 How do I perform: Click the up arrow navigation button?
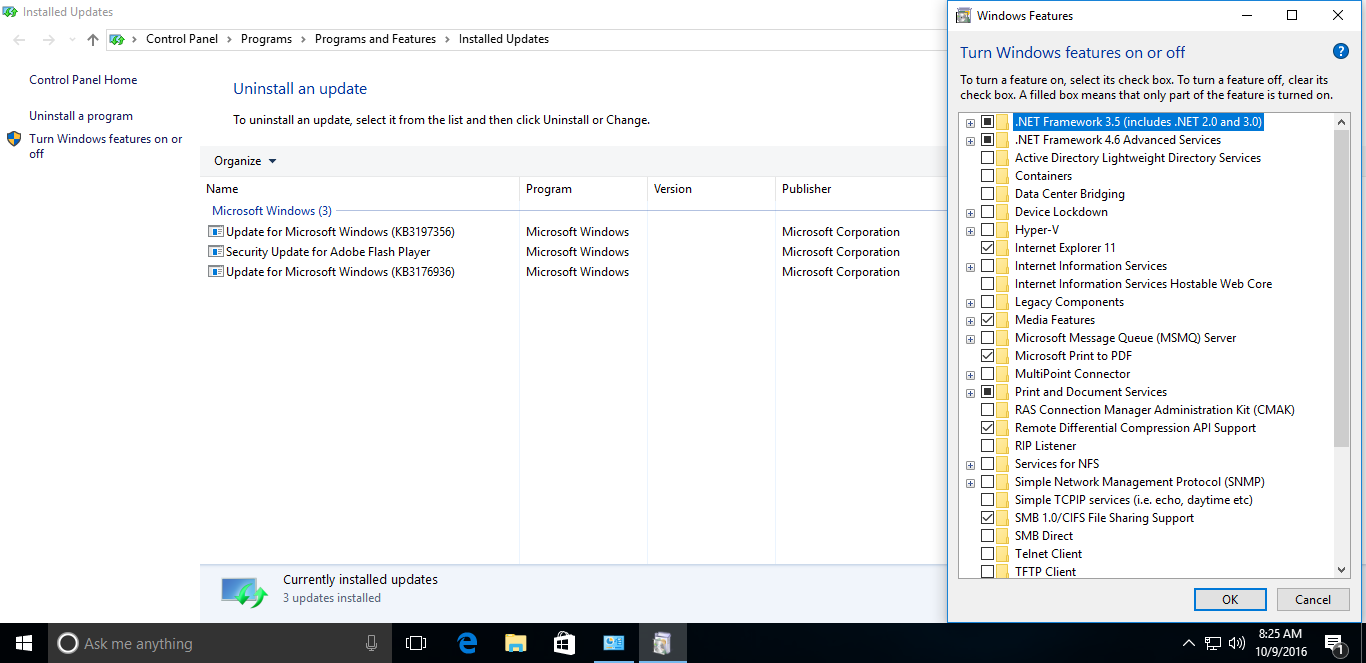pyautogui.click(x=93, y=40)
